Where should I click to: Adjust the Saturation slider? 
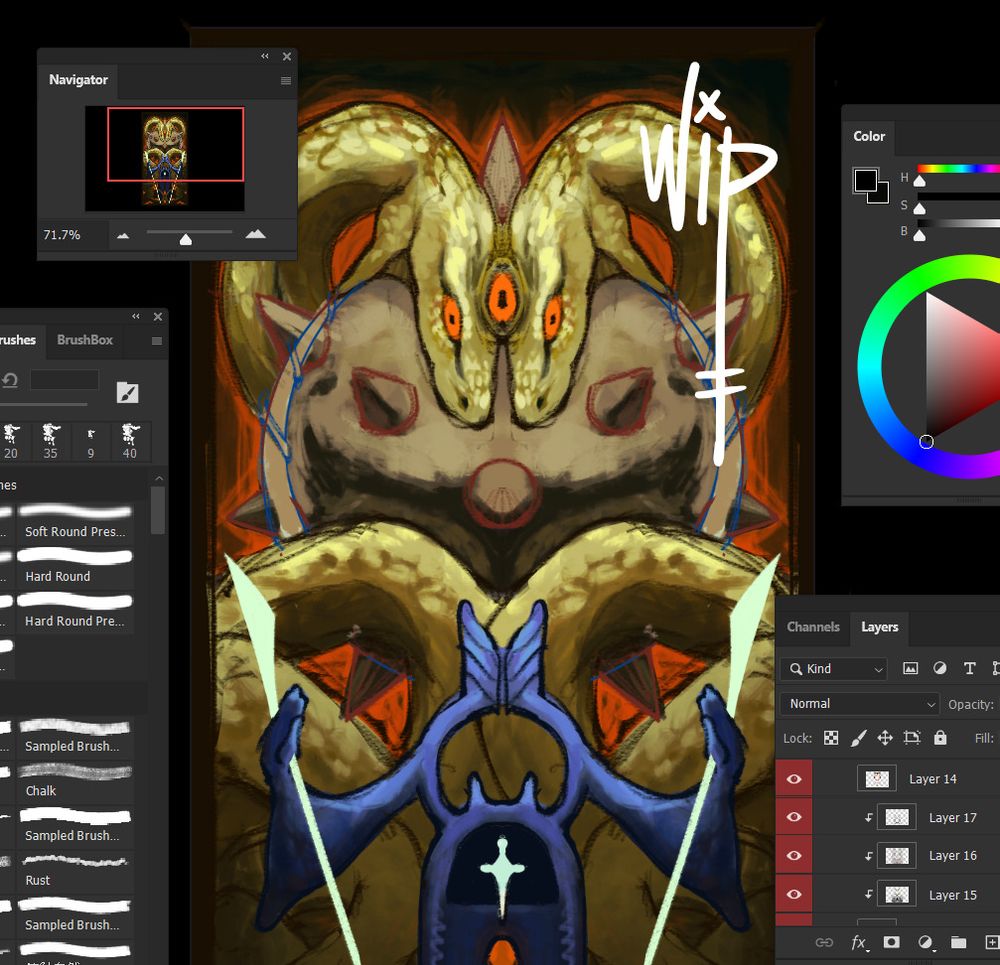point(919,209)
